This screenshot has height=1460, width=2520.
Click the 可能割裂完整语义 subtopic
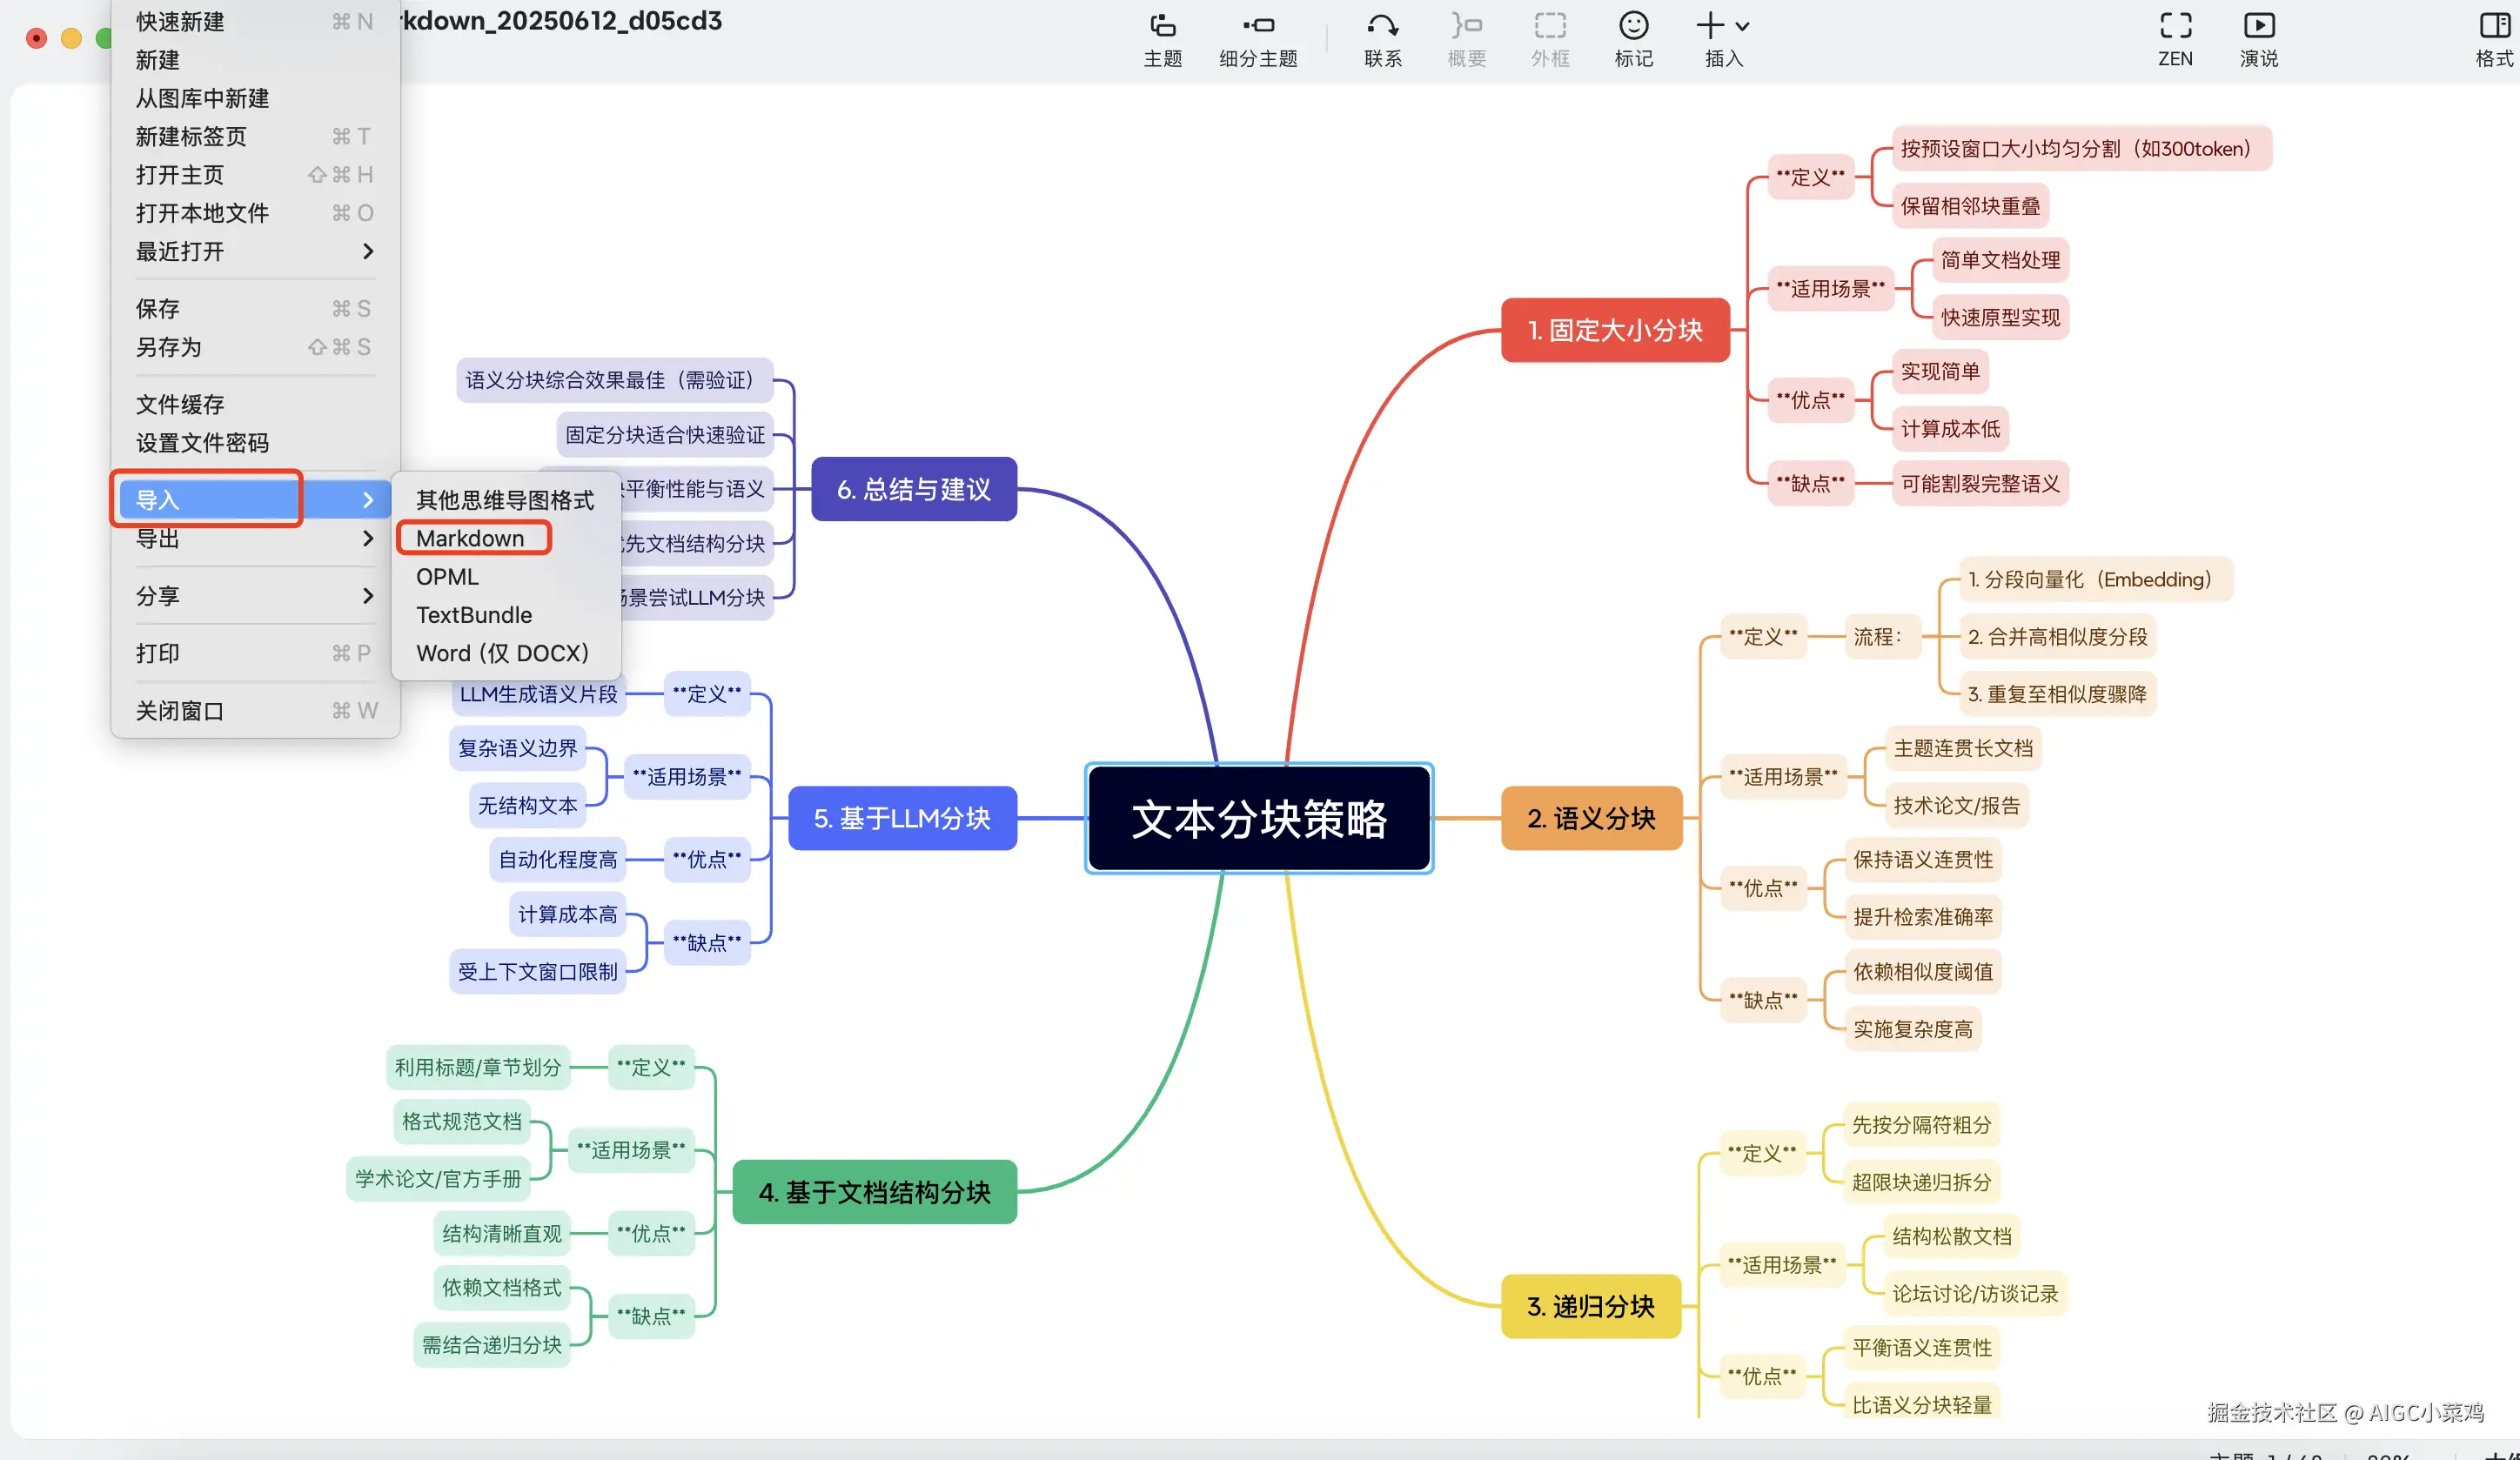coord(1980,484)
